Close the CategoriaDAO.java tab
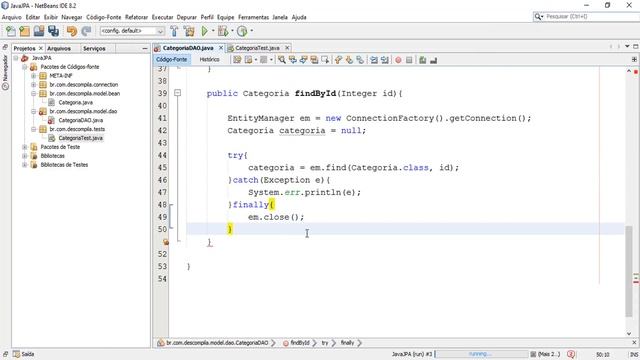 click(221, 48)
